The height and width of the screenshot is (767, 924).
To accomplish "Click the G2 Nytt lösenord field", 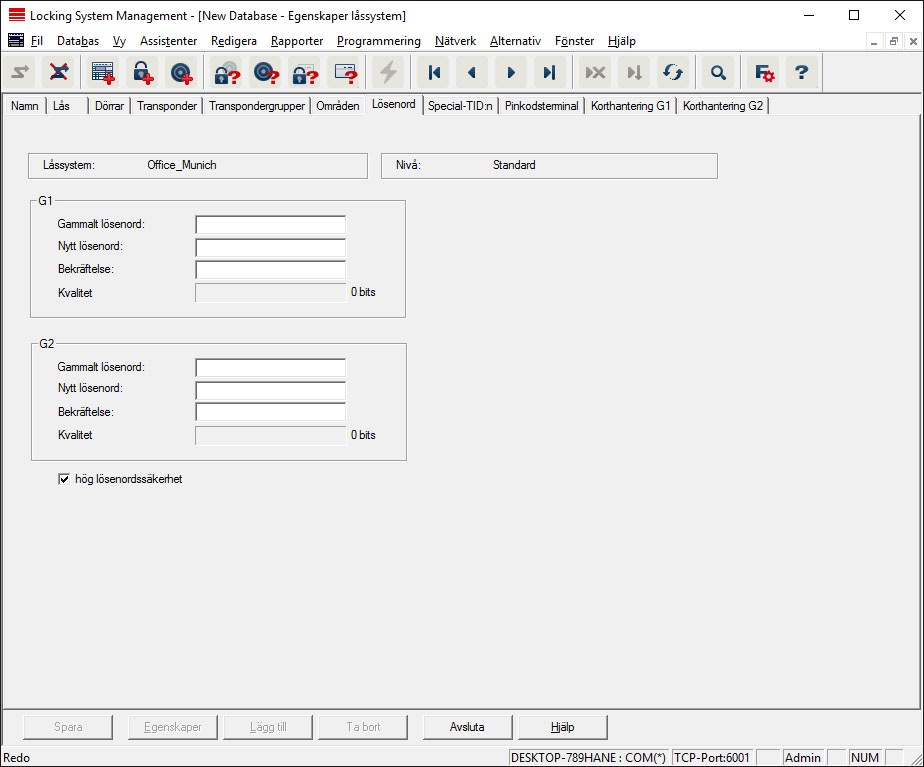I will pyautogui.click(x=270, y=390).
